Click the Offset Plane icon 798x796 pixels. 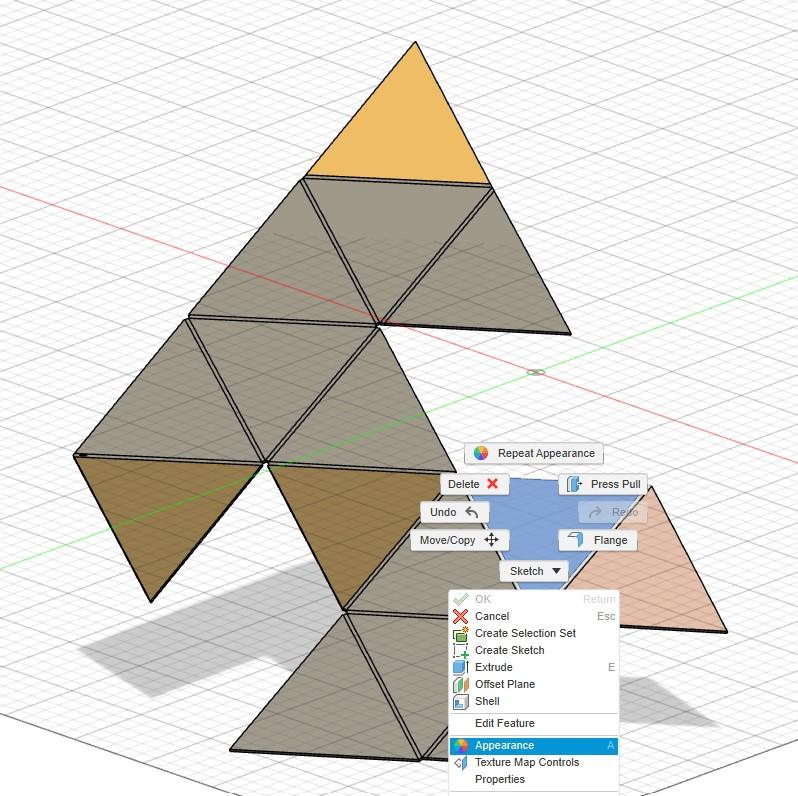(461, 685)
